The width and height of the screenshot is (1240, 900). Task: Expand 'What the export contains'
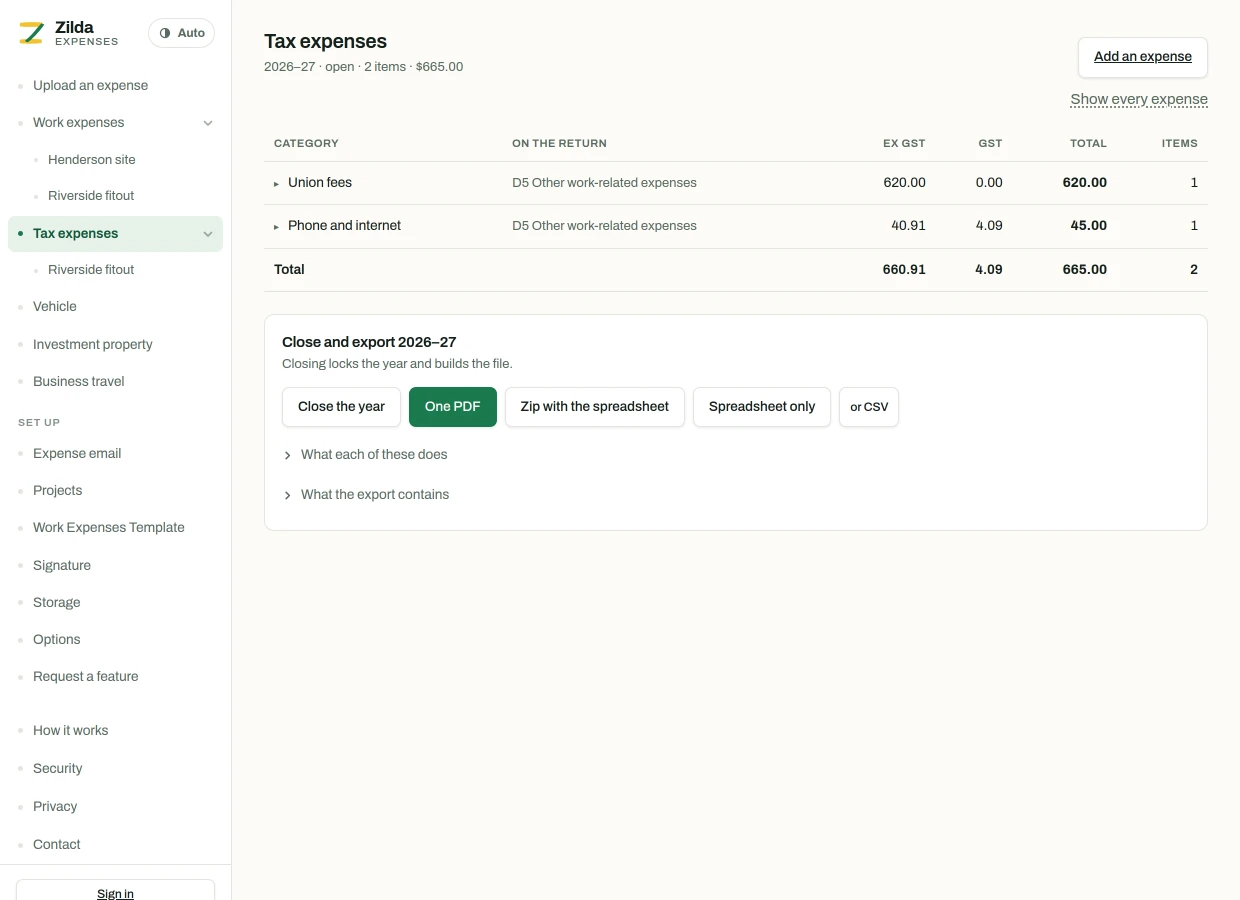366,494
